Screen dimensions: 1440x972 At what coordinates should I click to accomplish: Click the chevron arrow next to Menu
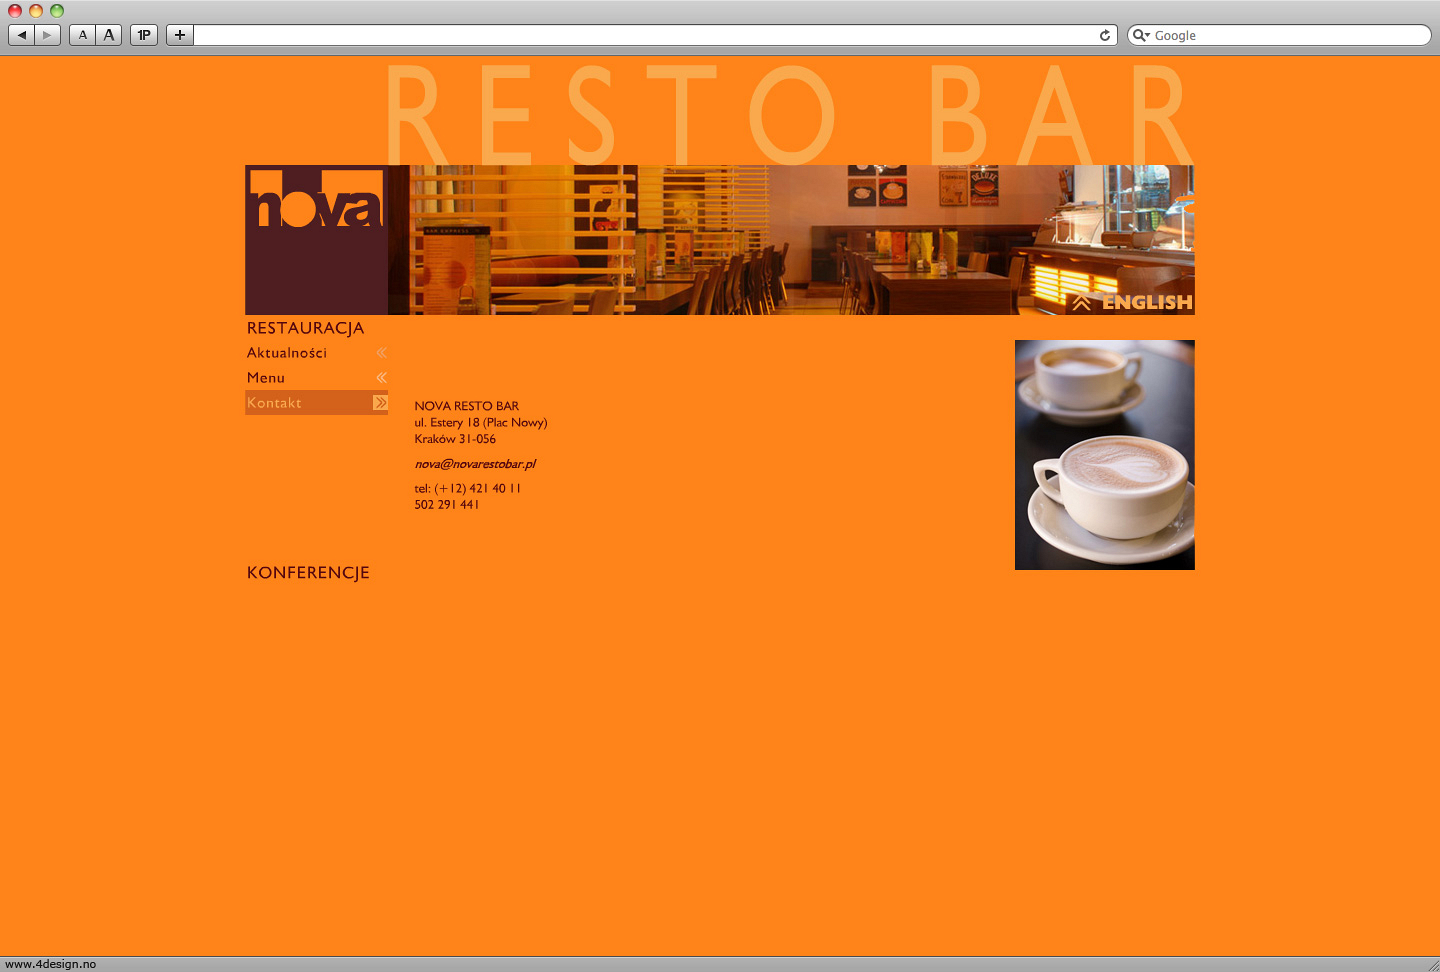coord(381,378)
